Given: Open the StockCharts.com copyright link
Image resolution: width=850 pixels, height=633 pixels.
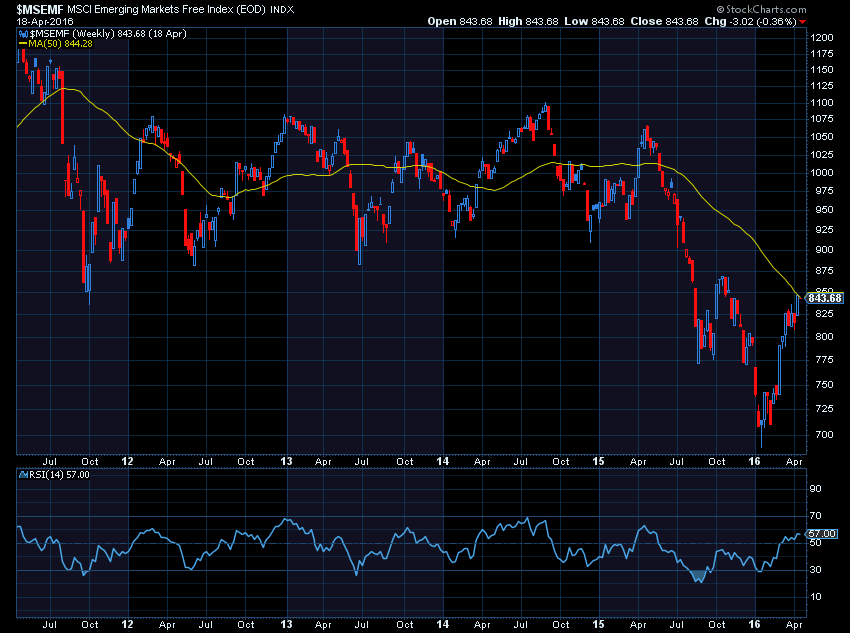Looking at the screenshot, I should click(x=761, y=9).
